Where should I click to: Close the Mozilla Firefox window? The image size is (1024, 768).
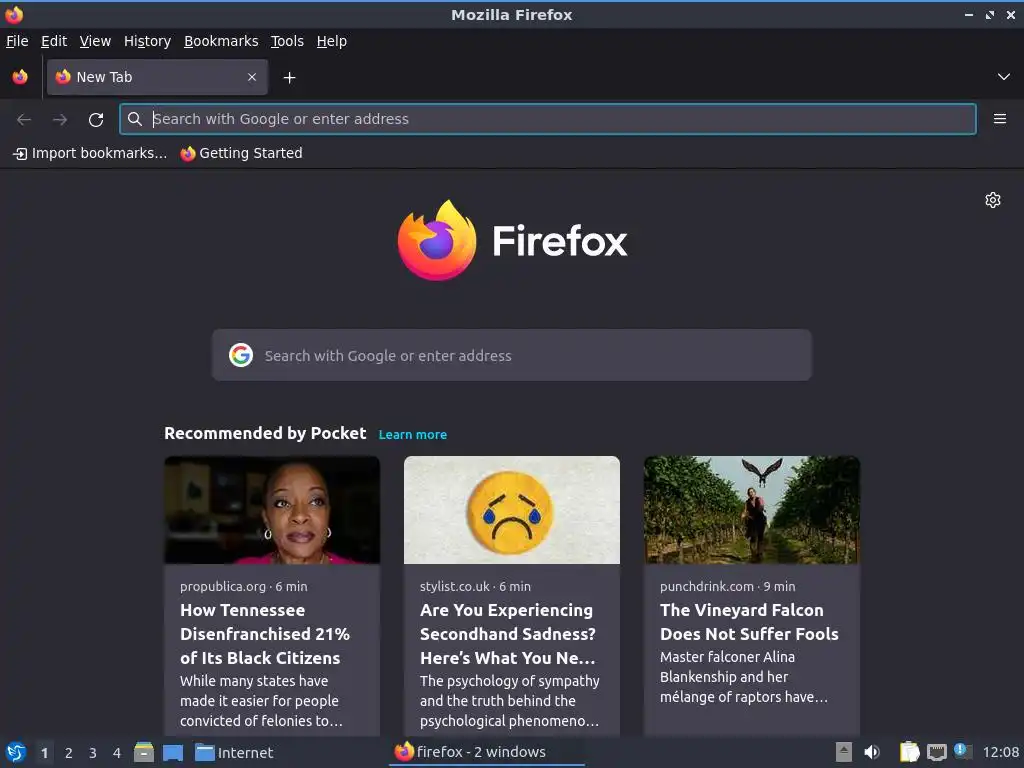coord(1010,14)
